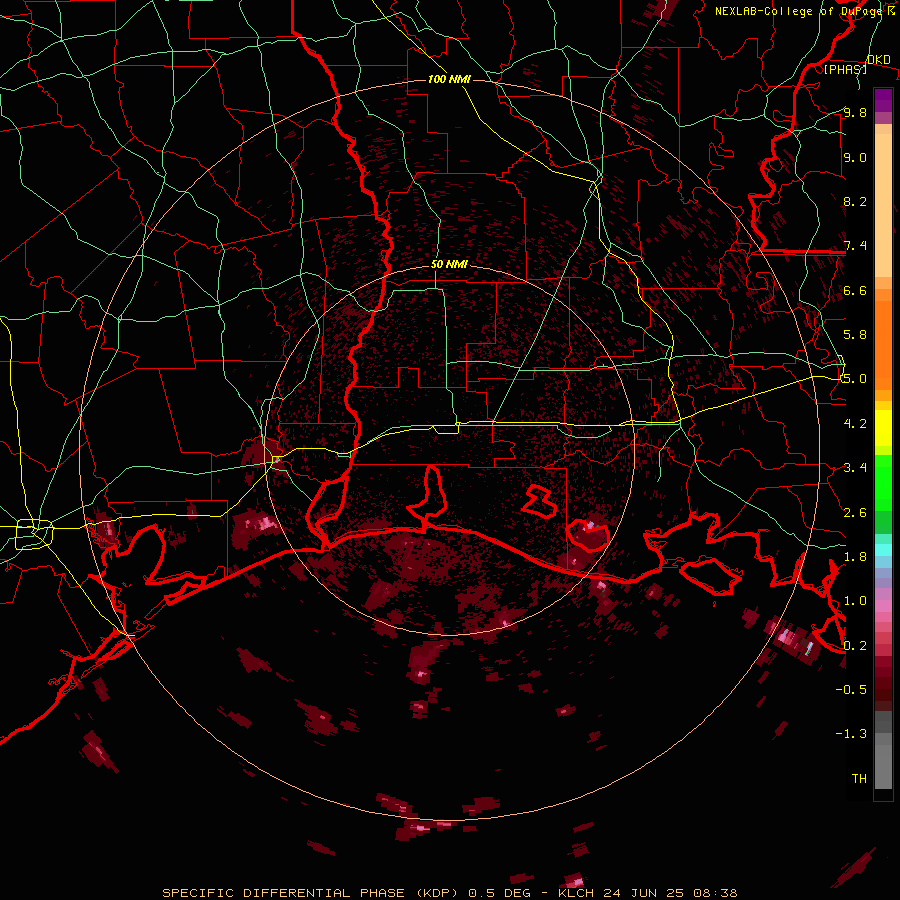
Task: Click the KLCH radar site identifier
Action: click(577, 893)
